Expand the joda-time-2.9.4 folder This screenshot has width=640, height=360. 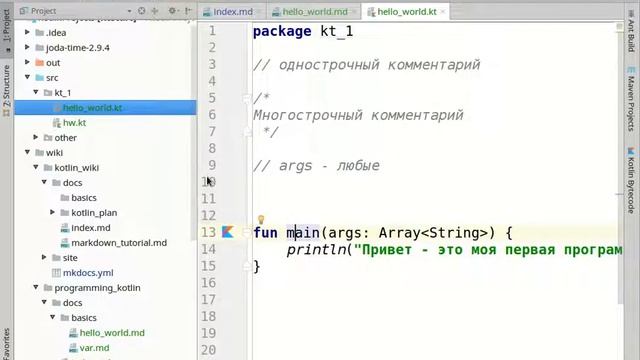(x=27, y=47)
